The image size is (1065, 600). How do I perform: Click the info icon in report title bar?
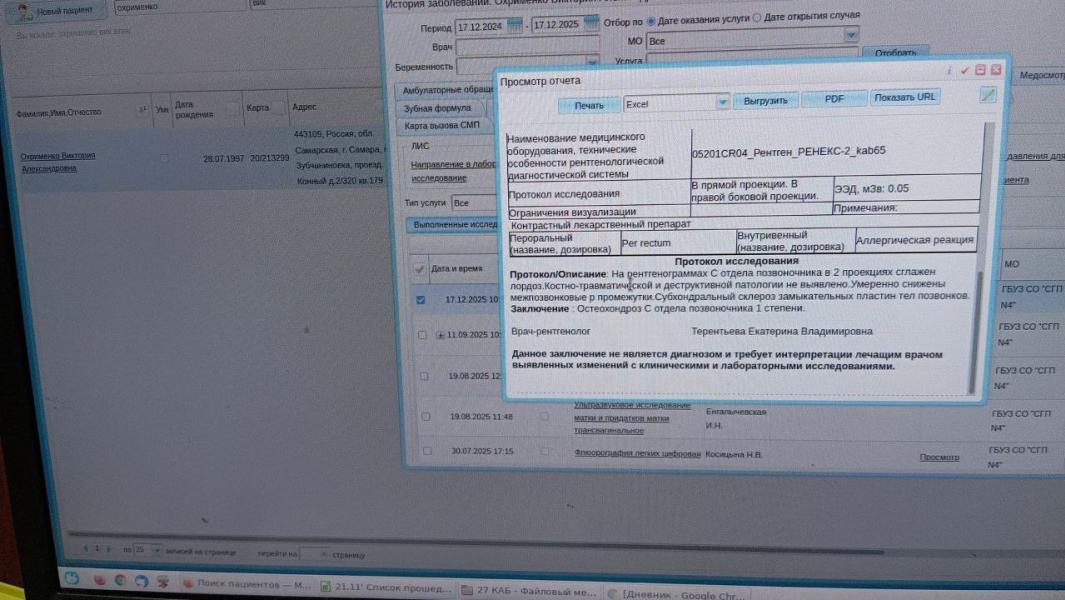pyautogui.click(x=949, y=70)
